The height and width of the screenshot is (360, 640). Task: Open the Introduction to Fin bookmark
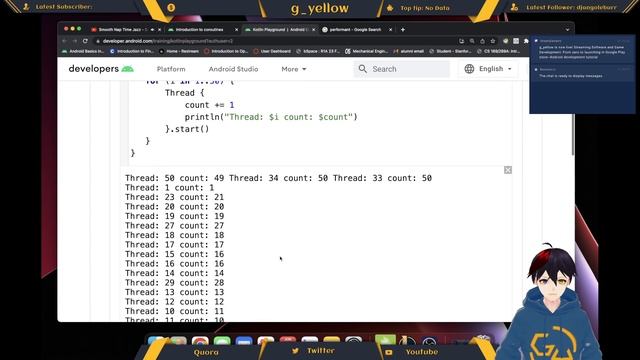tap(131, 51)
